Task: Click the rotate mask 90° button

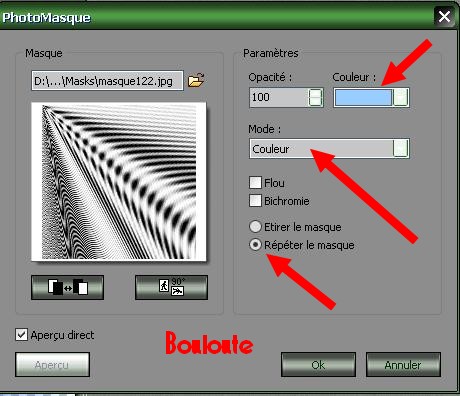Action: [171, 287]
